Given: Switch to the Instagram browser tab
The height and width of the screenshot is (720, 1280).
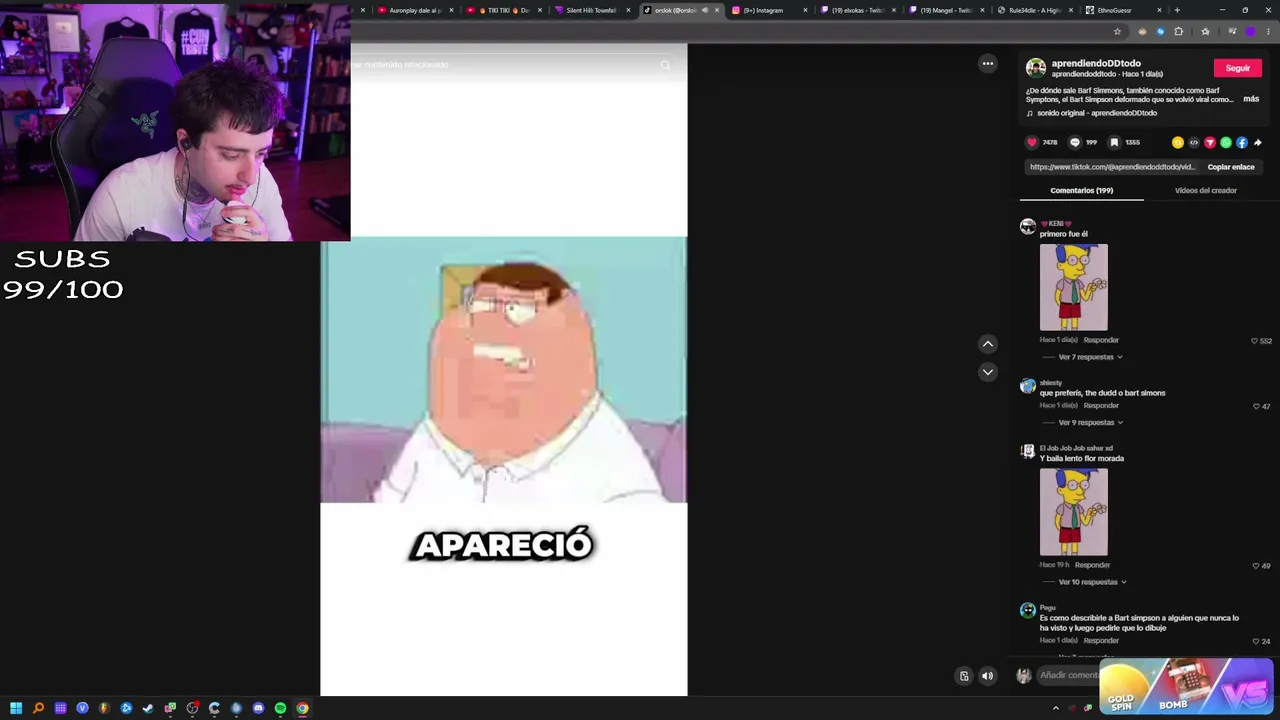Looking at the screenshot, I should [768, 10].
